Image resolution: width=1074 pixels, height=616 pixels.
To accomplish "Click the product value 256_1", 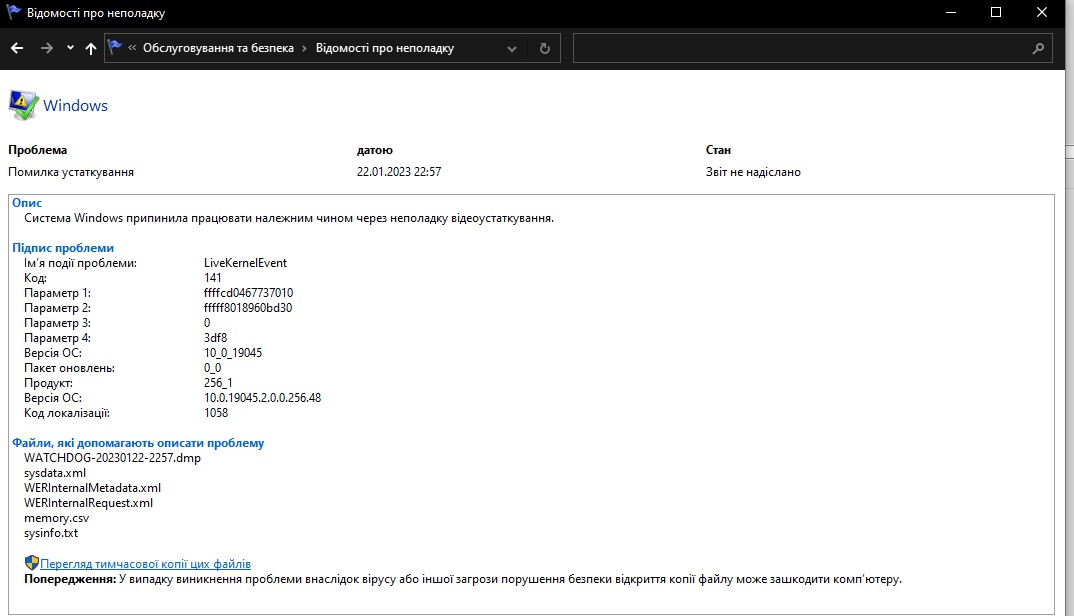I will [x=218, y=382].
